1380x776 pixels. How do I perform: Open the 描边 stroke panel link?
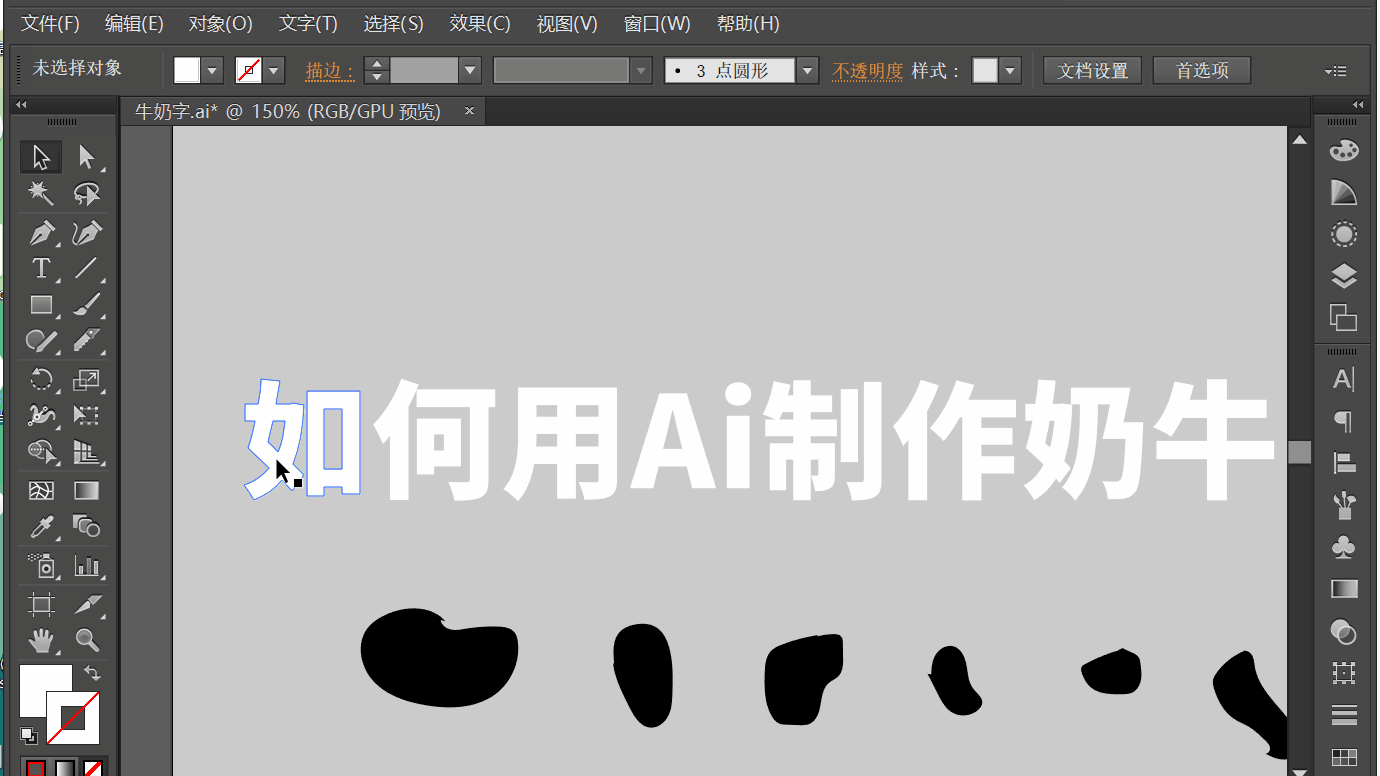(x=330, y=71)
